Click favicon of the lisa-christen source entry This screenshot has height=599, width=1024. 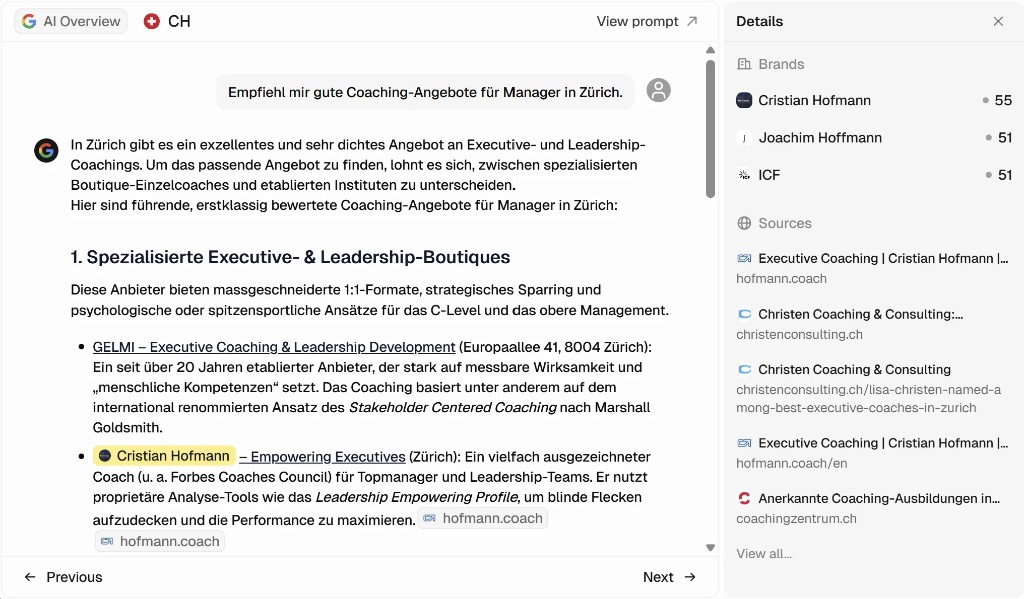[744, 370]
